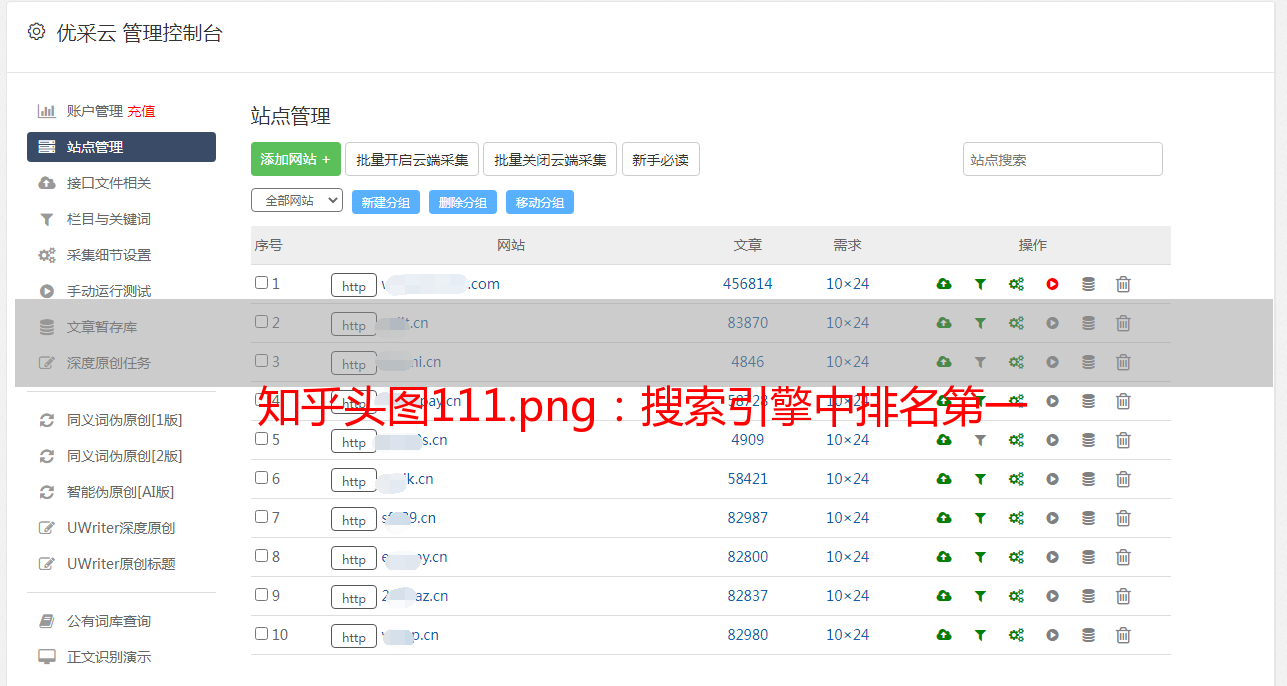Click 批量关闭云端采集 button
Viewport: 1287px width, 686px height.
[x=550, y=159]
